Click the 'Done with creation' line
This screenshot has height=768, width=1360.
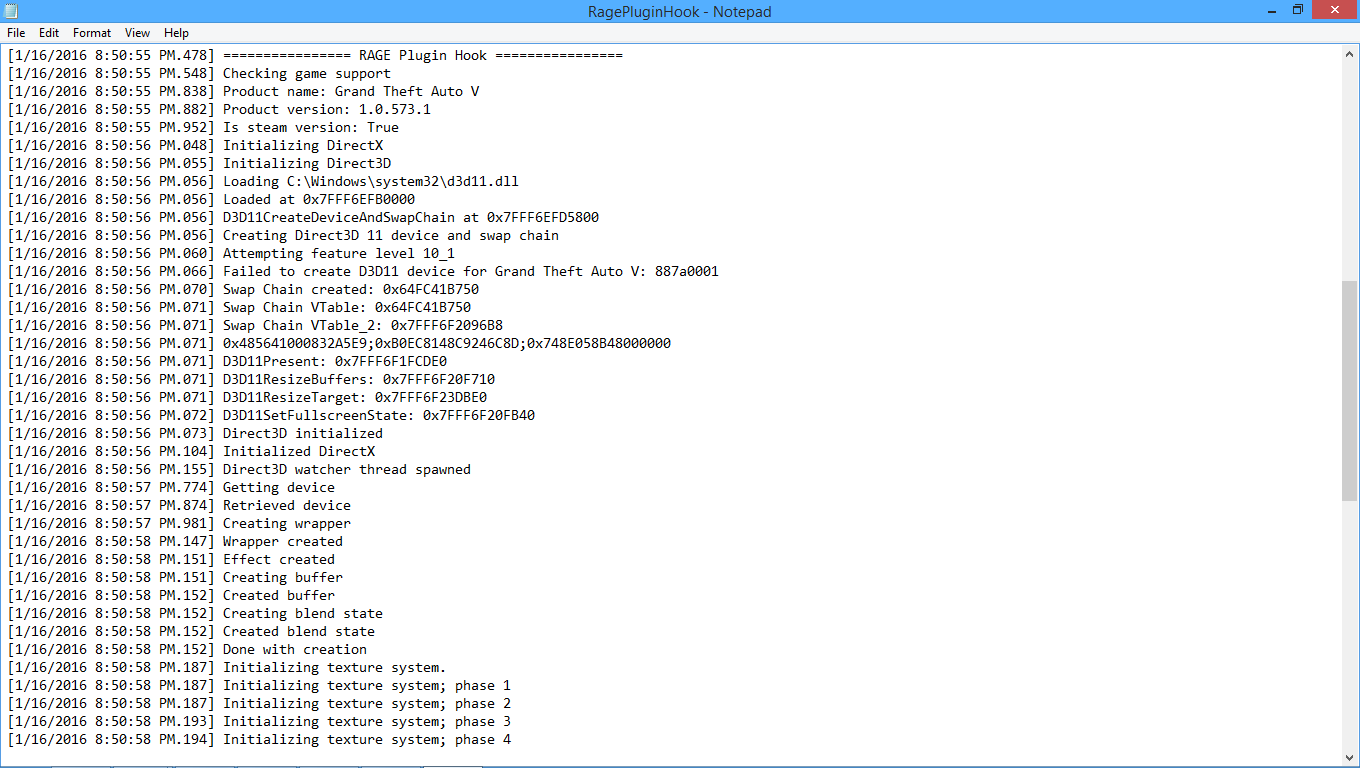(x=187, y=649)
